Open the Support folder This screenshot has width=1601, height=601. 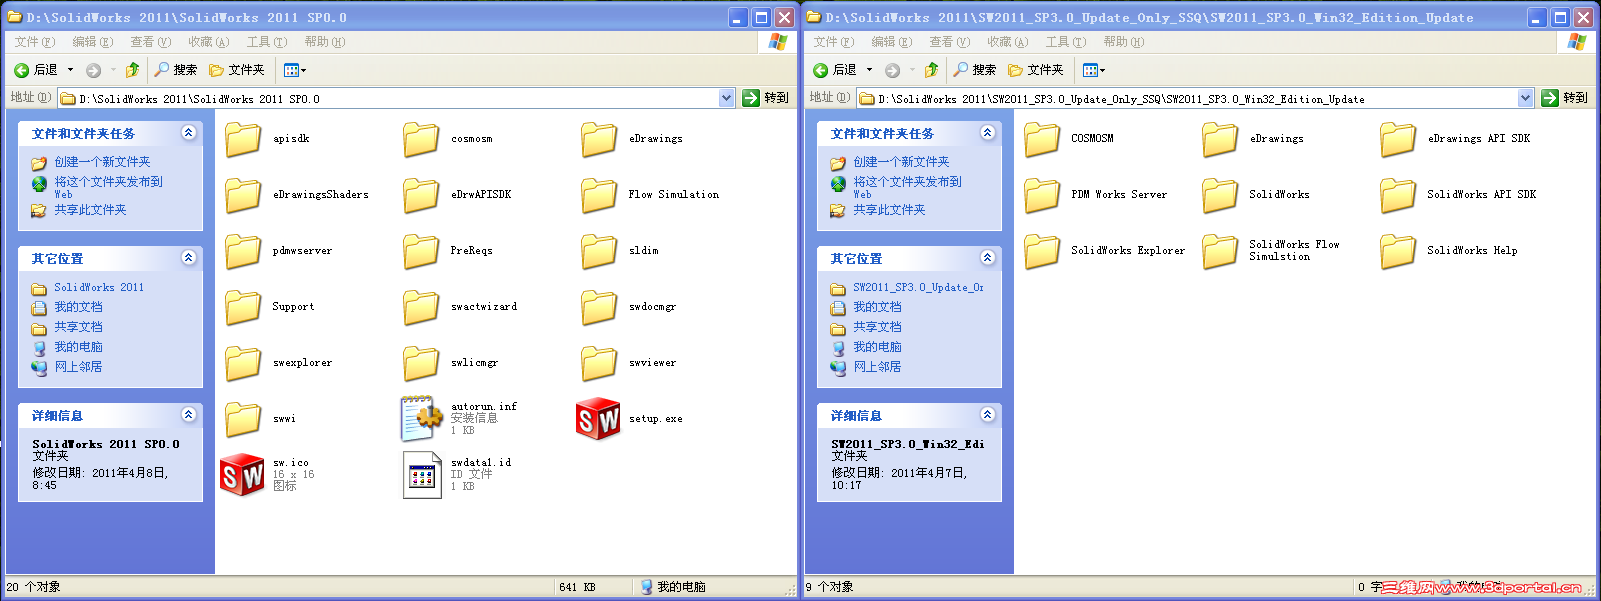click(243, 307)
